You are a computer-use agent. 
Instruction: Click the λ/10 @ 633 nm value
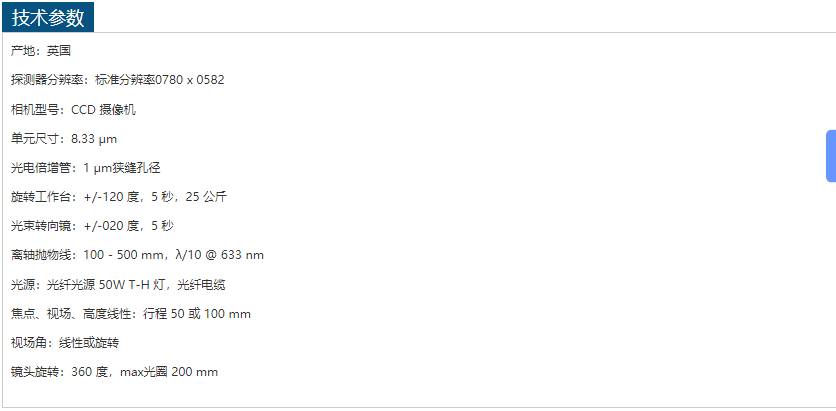[220, 255]
